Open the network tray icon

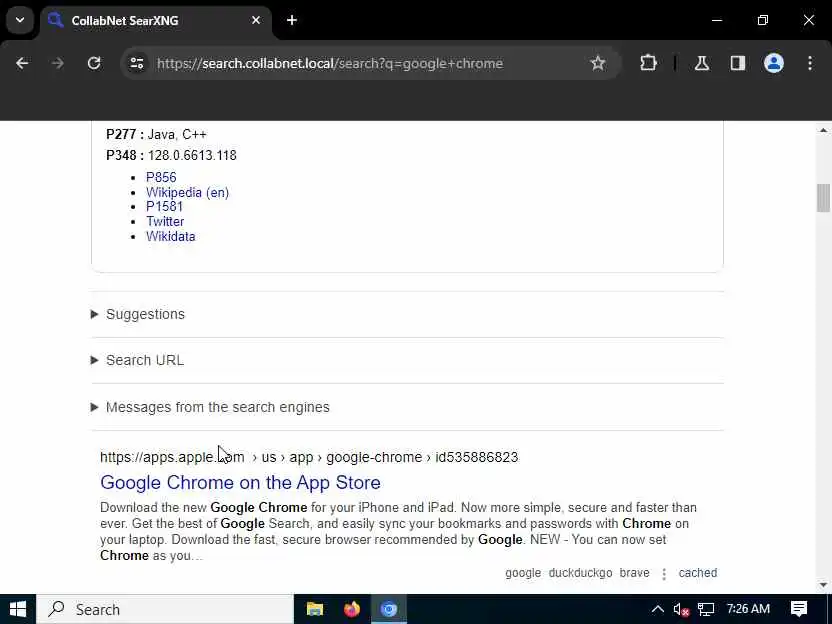coord(706,609)
